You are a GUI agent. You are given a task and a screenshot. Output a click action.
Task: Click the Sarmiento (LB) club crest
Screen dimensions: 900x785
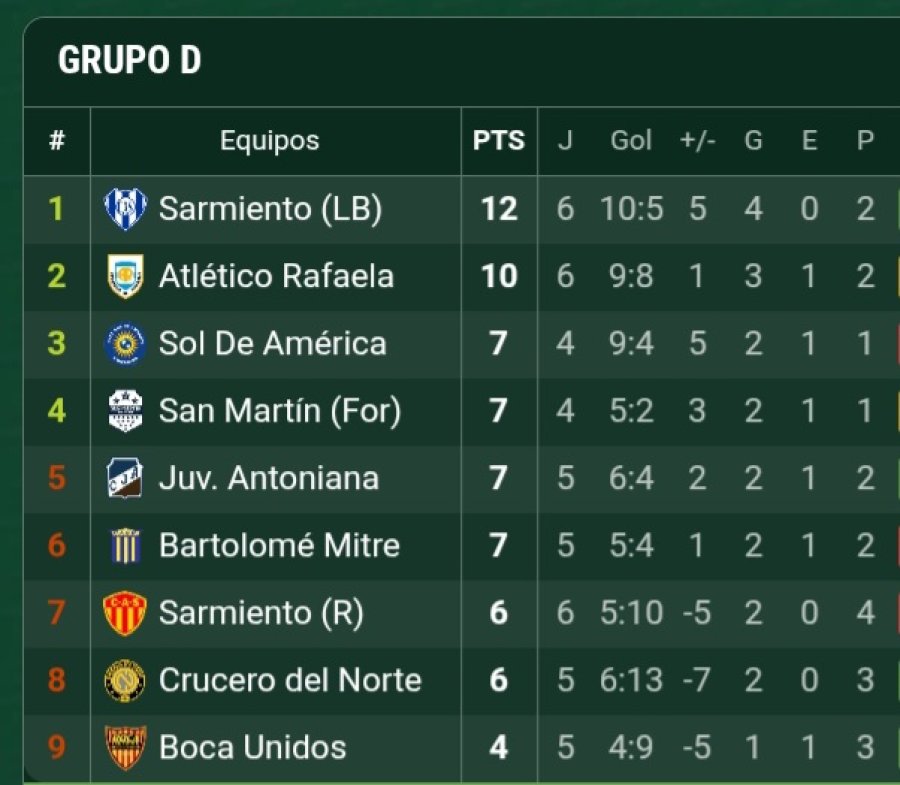126,209
